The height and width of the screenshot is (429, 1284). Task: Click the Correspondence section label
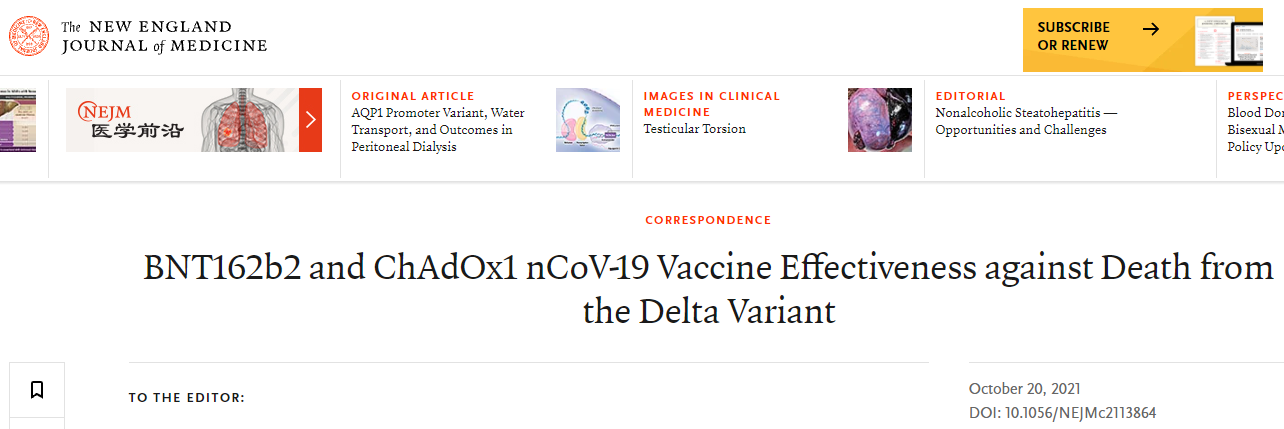coord(708,220)
